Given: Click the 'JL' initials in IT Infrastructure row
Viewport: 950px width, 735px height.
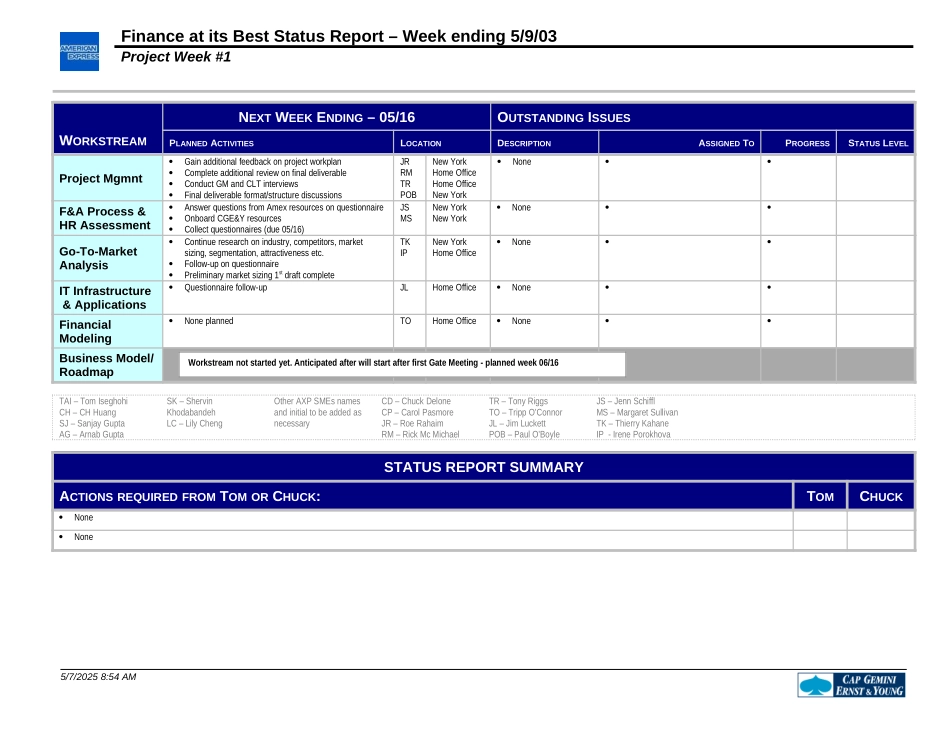Looking at the screenshot, I should [404, 287].
